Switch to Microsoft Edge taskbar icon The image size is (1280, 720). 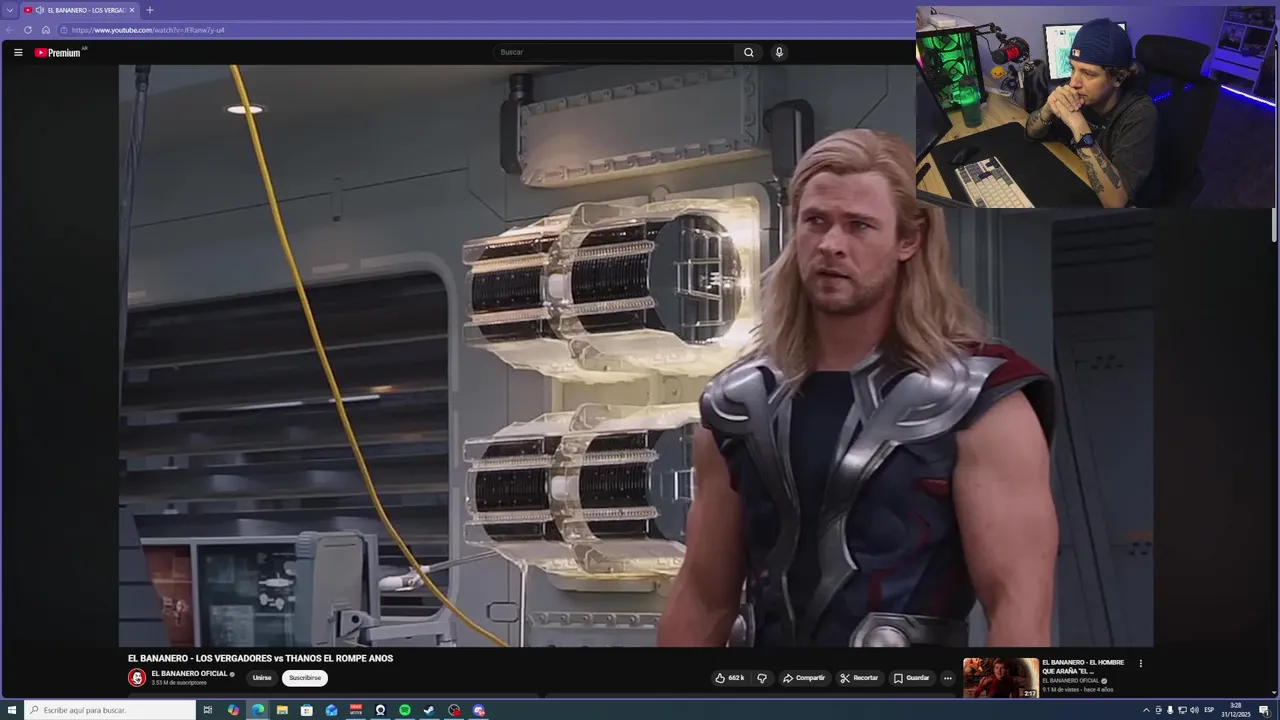[x=258, y=710]
